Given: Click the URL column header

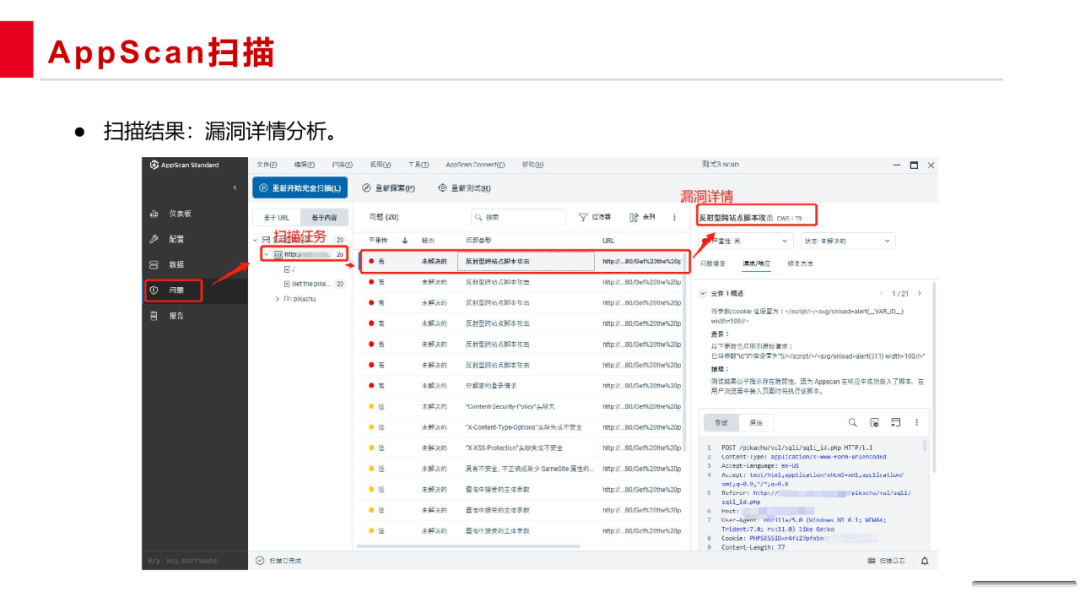Looking at the screenshot, I should click(608, 240).
